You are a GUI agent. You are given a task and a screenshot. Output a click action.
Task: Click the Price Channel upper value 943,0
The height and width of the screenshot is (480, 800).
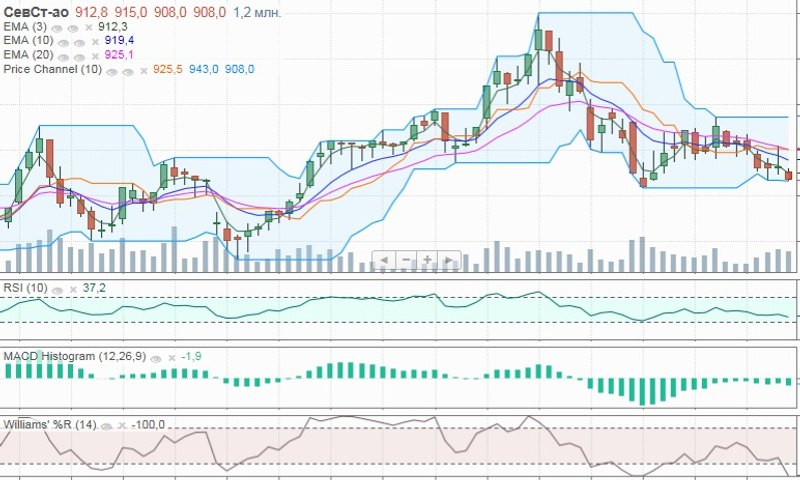[204, 69]
